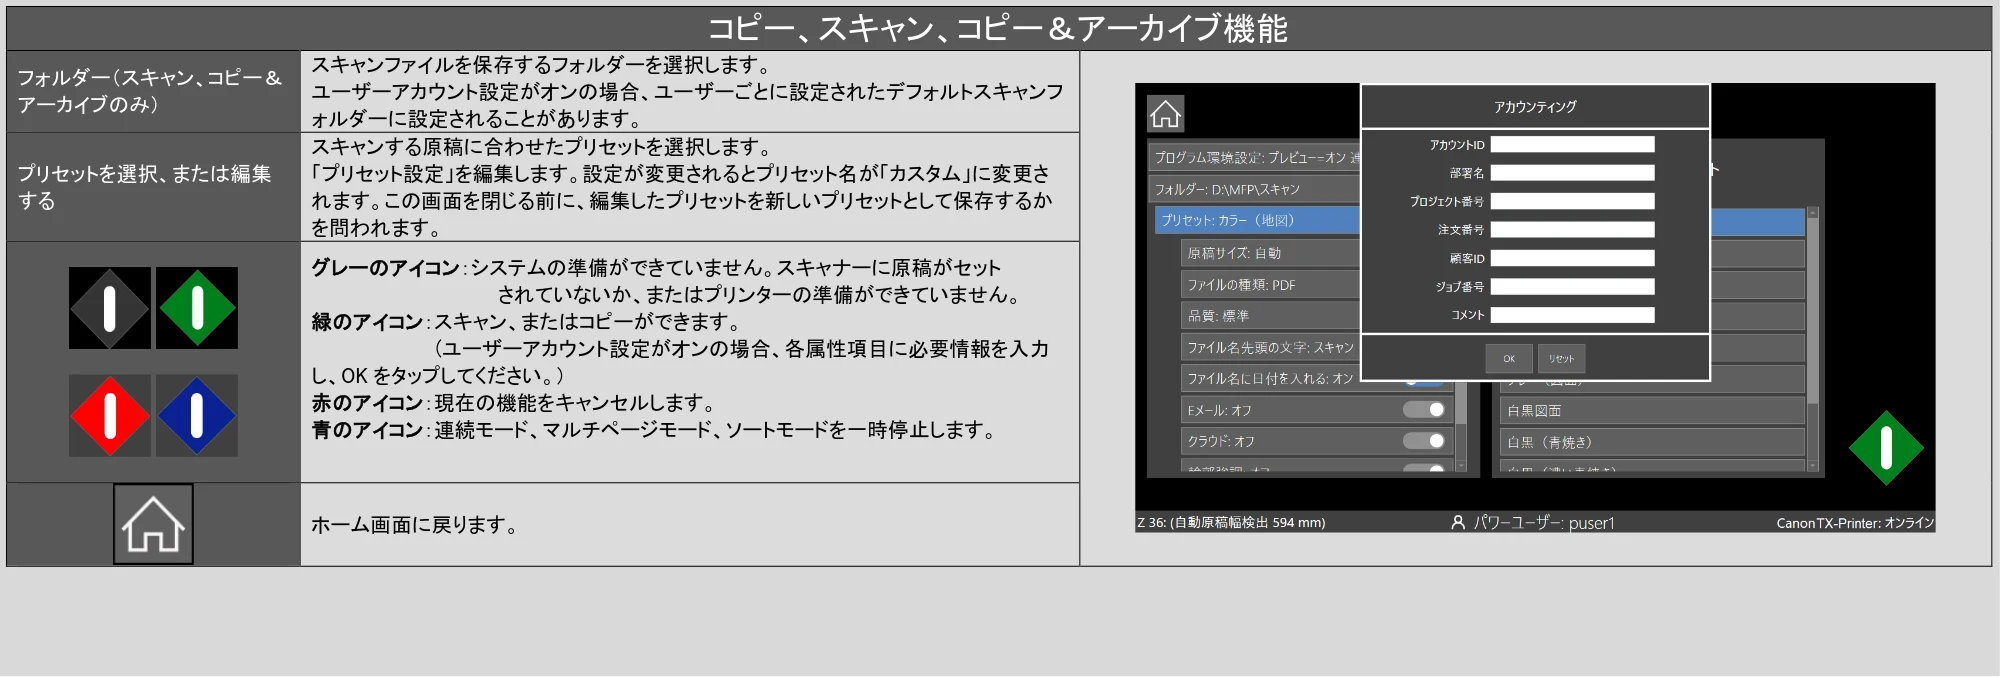Click the プロジェクト番号 input field

point(1572,201)
